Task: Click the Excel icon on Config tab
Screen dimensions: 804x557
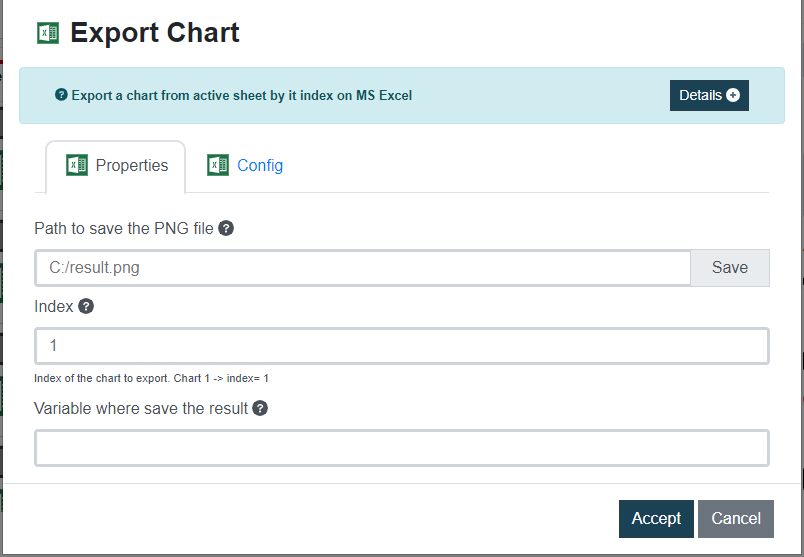Action: [x=218, y=165]
